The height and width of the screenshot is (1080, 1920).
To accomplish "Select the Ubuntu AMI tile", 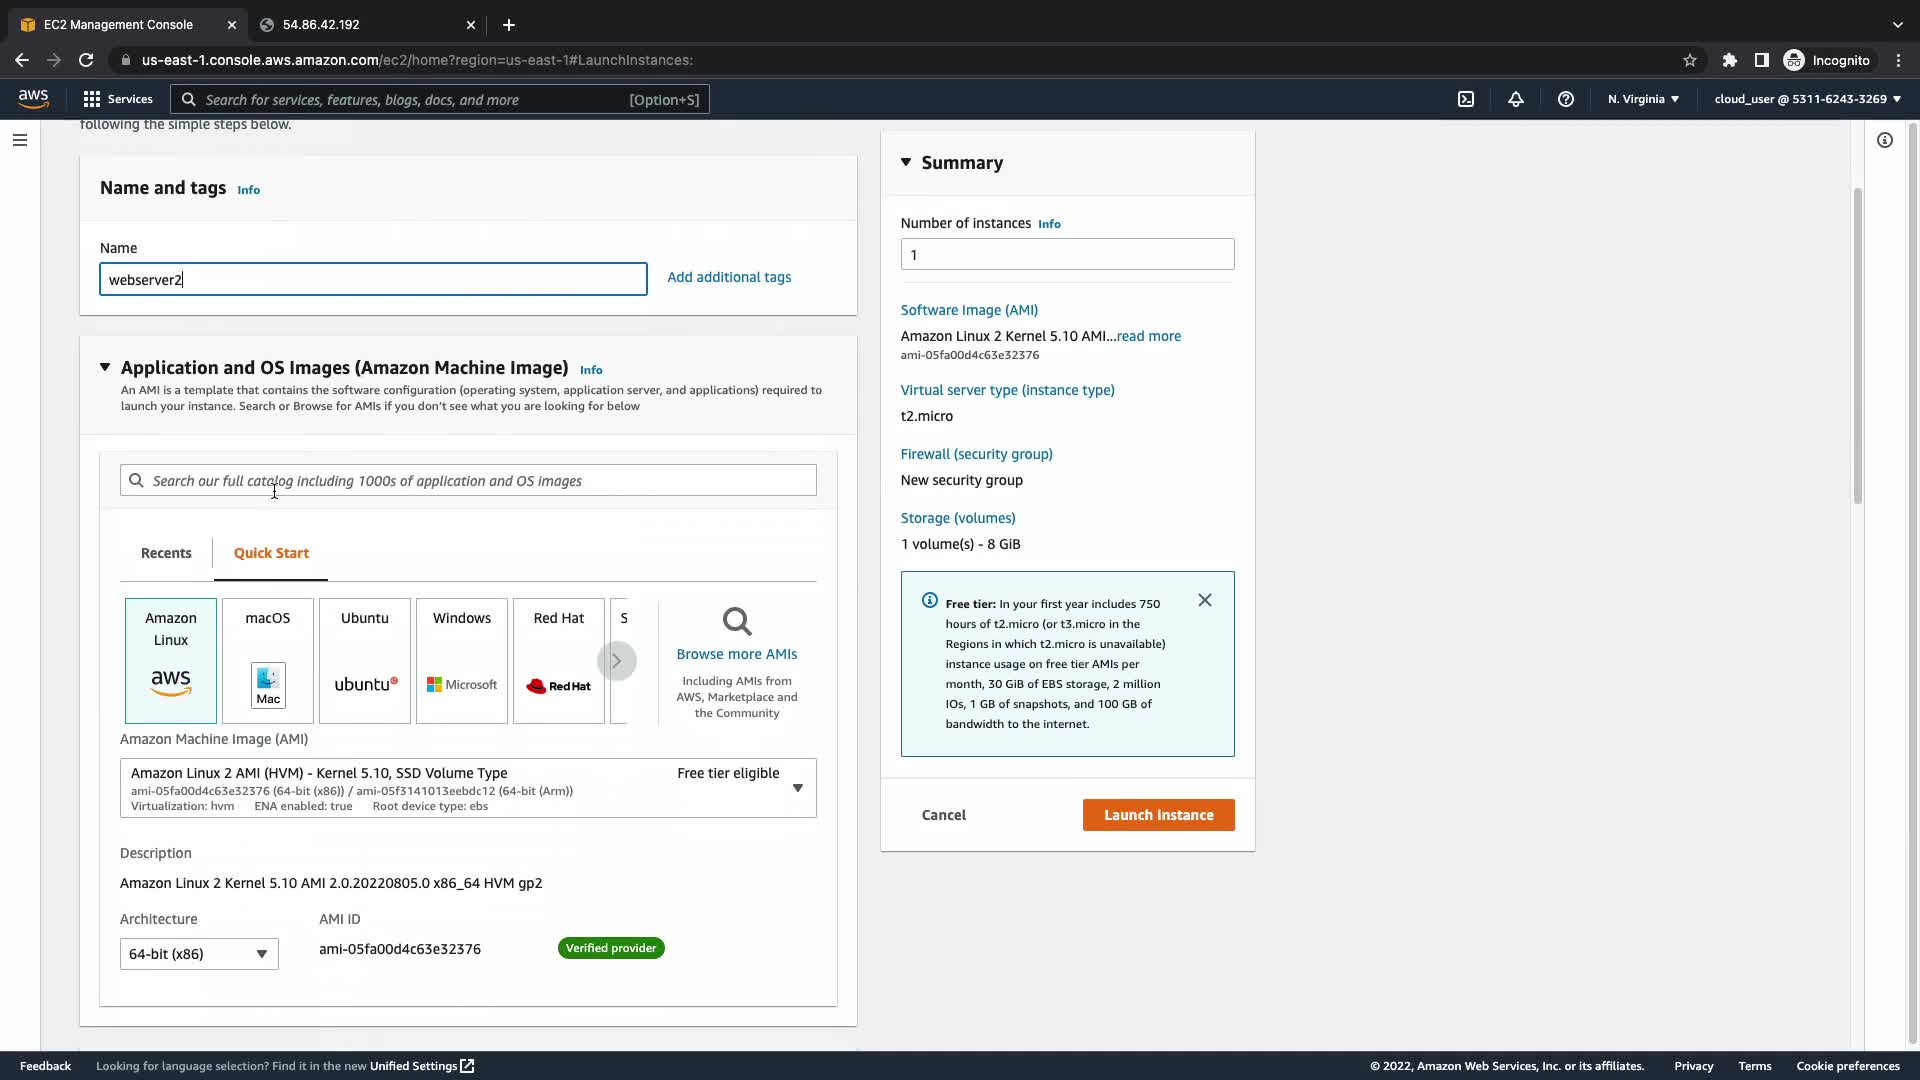I will click(365, 660).
